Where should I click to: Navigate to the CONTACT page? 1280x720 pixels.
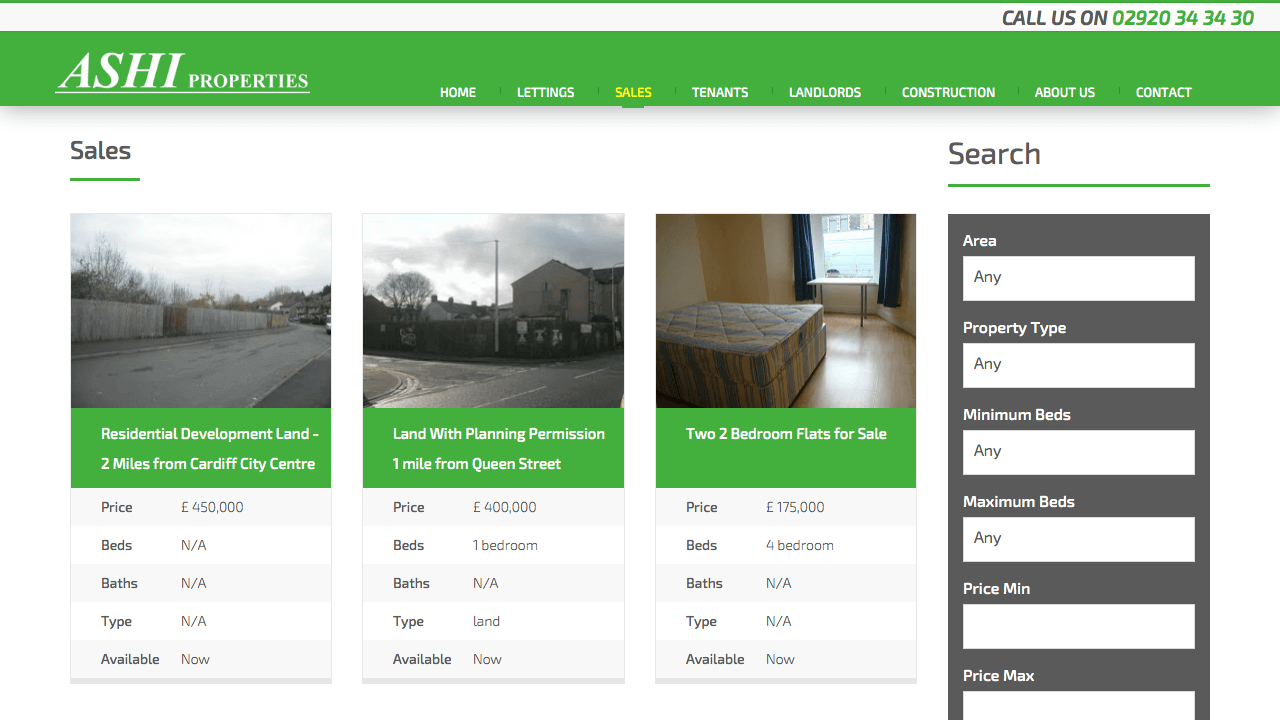[1163, 92]
